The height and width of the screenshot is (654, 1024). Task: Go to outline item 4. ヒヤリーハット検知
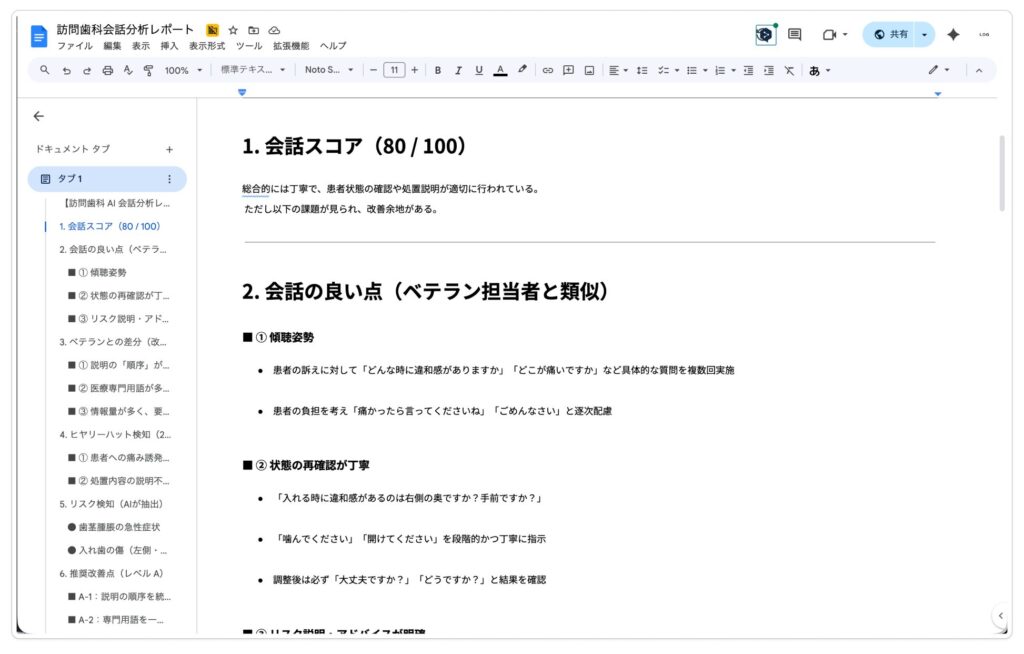click(x=115, y=434)
